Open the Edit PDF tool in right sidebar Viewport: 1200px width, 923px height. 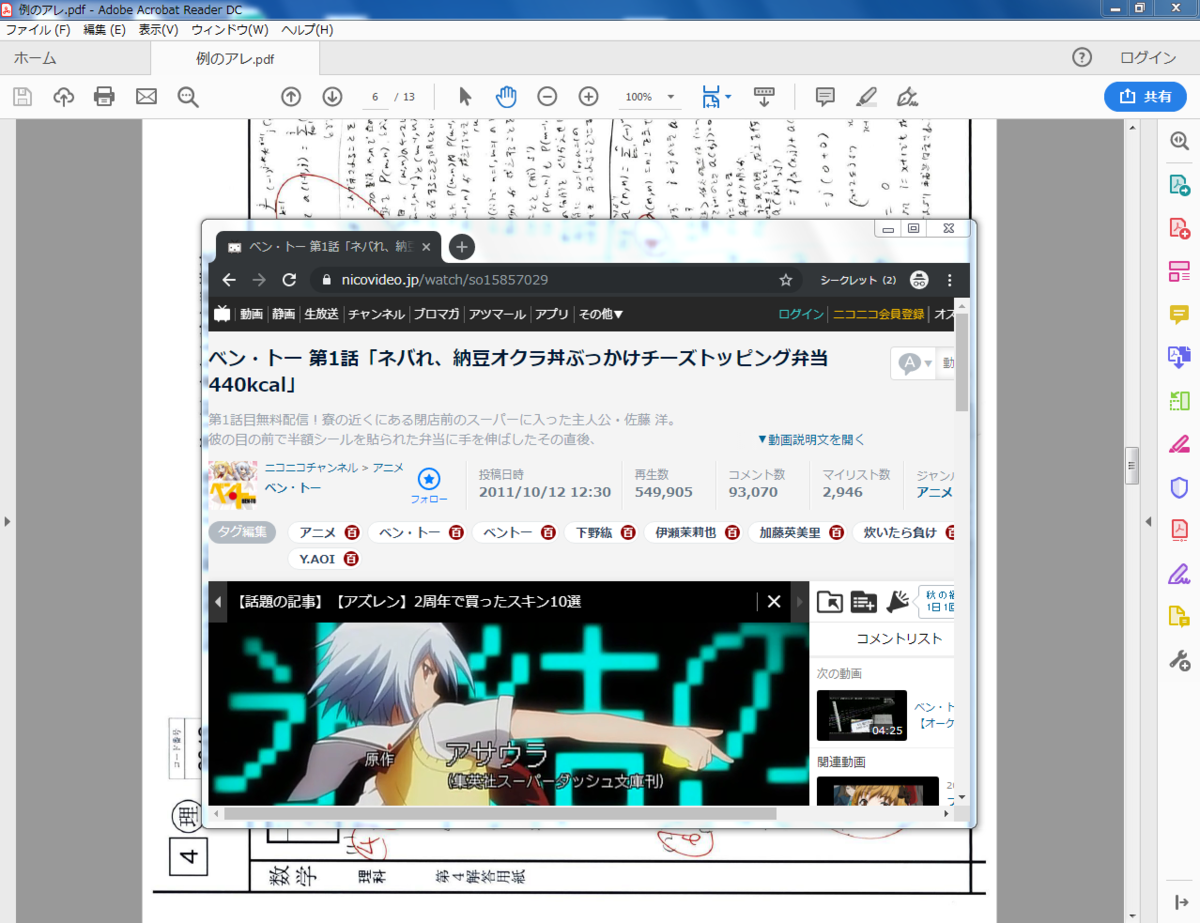pyautogui.click(x=1179, y=271)
